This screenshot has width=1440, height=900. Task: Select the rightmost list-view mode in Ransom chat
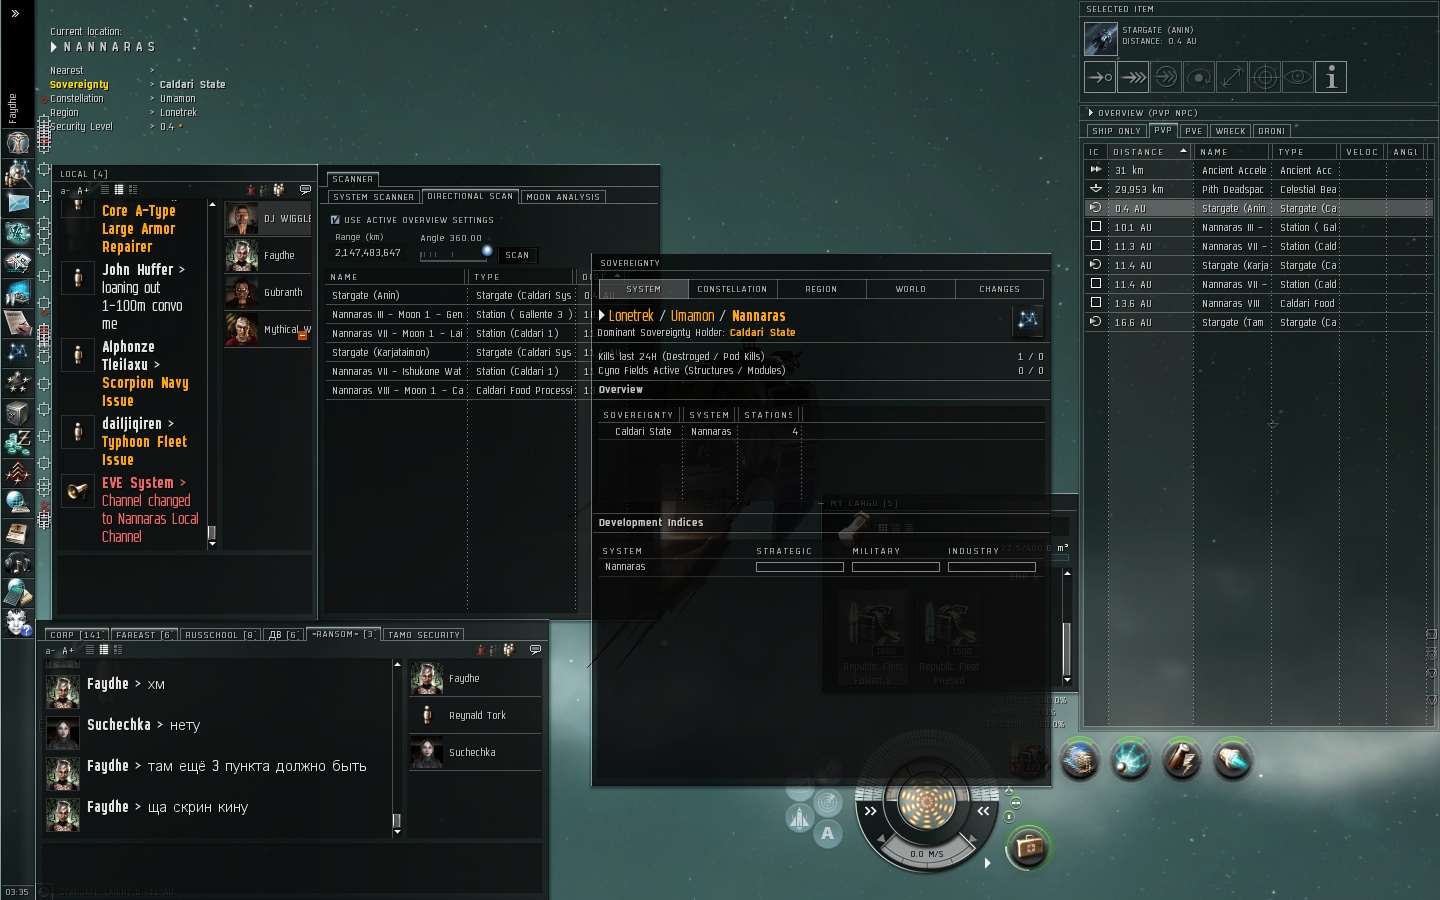click(x=118, y=650)
